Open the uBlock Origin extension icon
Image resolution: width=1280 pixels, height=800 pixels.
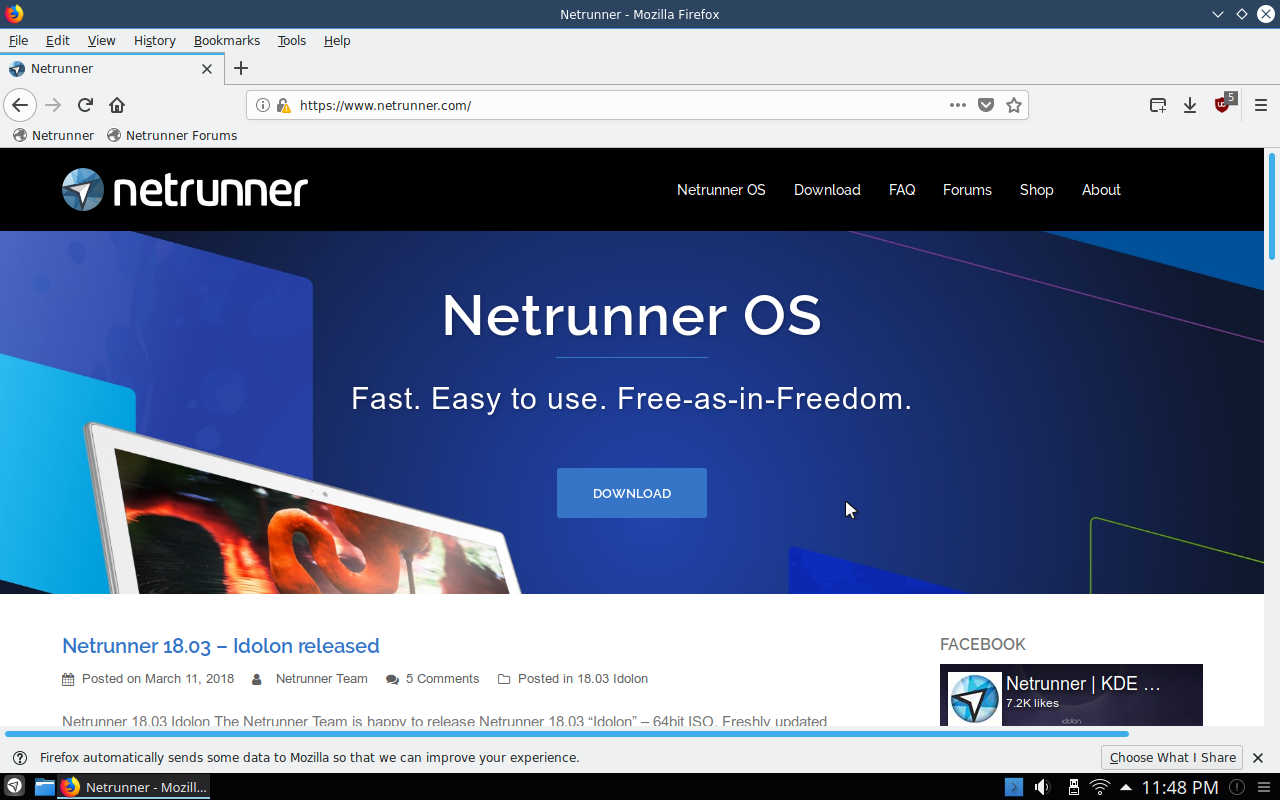(x=1222, y=104)
